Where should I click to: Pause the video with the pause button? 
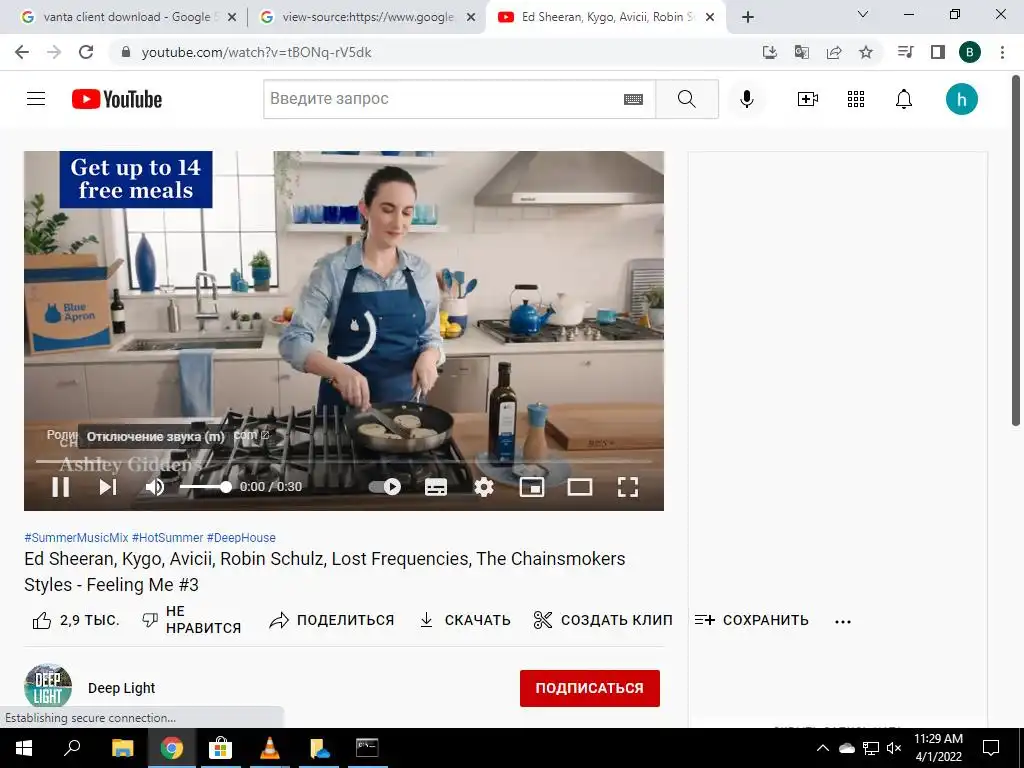61,487
